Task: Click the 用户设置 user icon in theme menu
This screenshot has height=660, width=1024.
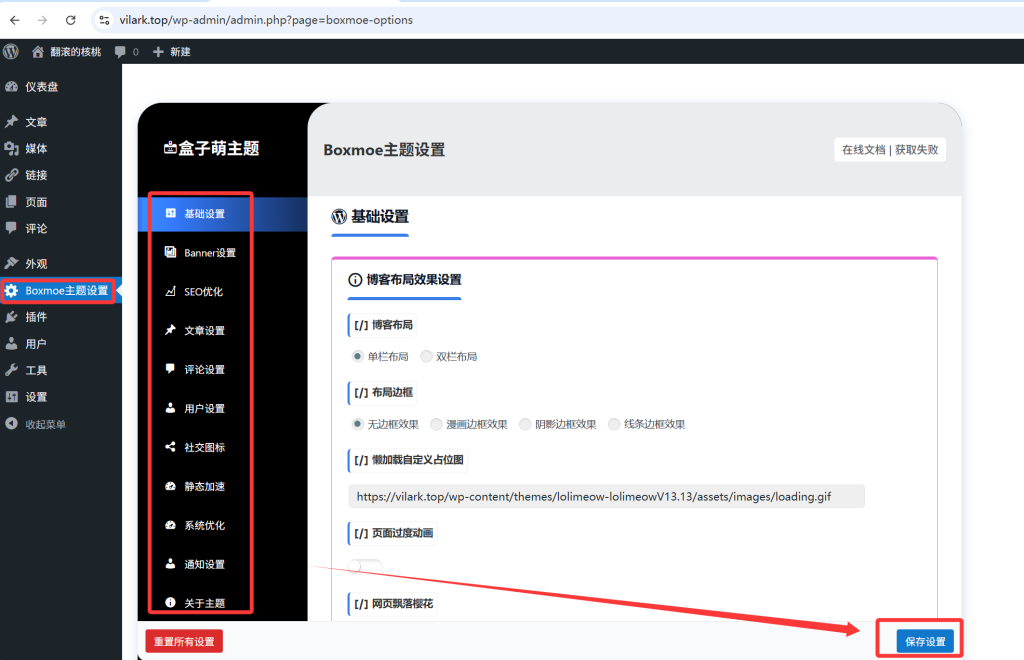Action: pyautogui.click(x=172, y=407)
